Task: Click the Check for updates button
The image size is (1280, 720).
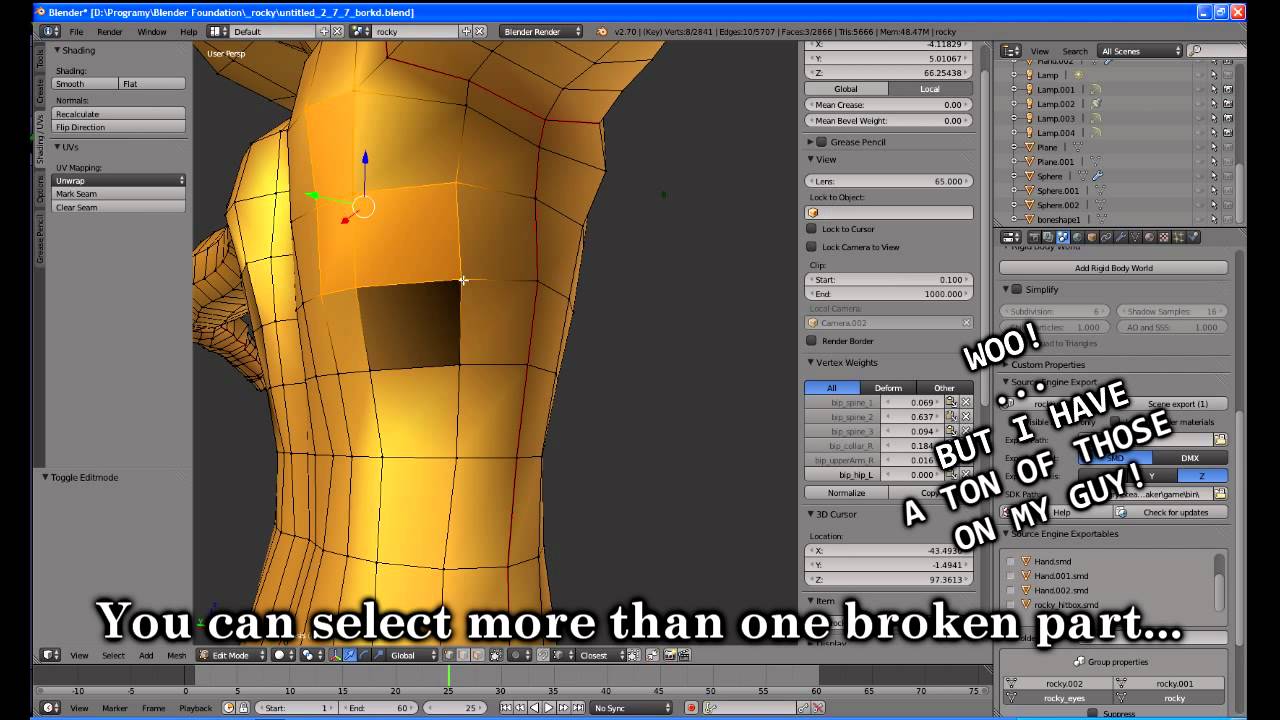Action: [x=1170, y=512]
